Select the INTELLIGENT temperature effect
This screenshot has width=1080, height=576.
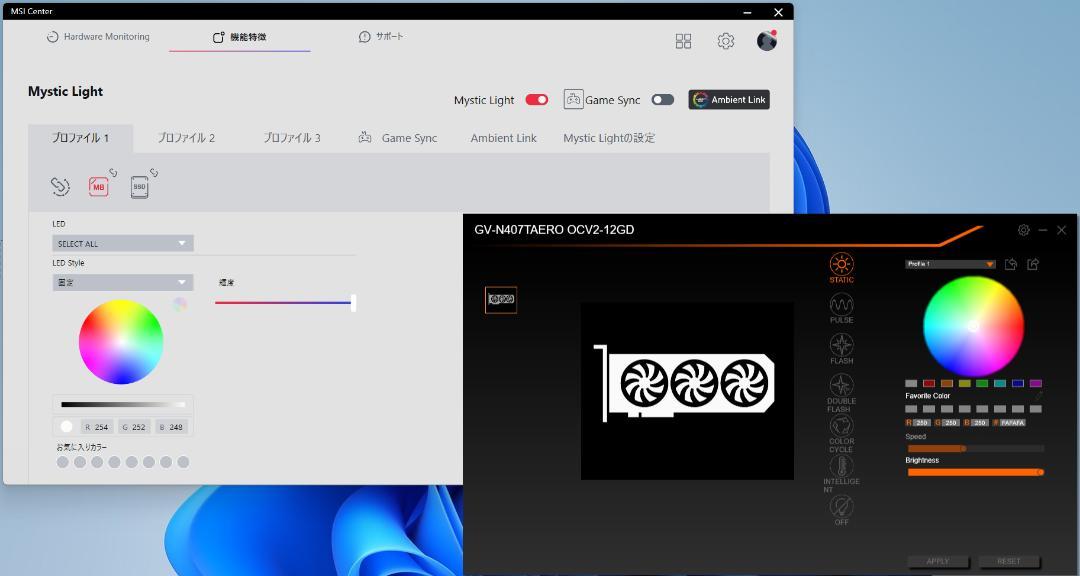click(x=841, y=466)
